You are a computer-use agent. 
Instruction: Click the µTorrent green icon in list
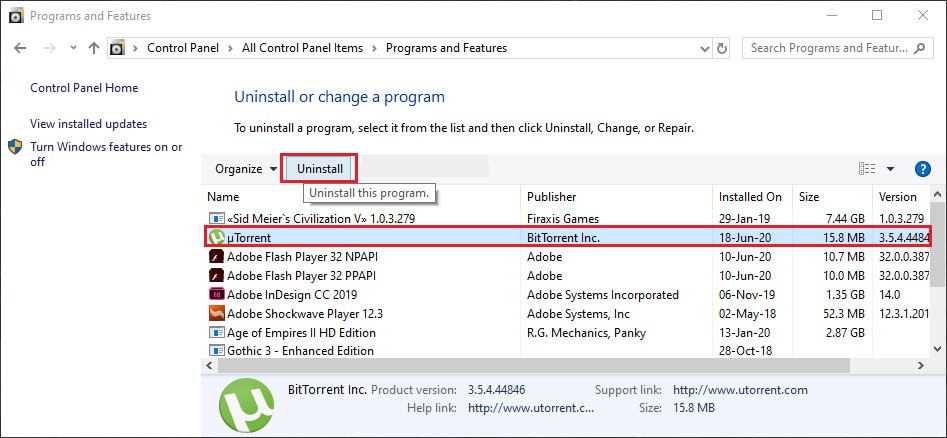coord(216,237)
